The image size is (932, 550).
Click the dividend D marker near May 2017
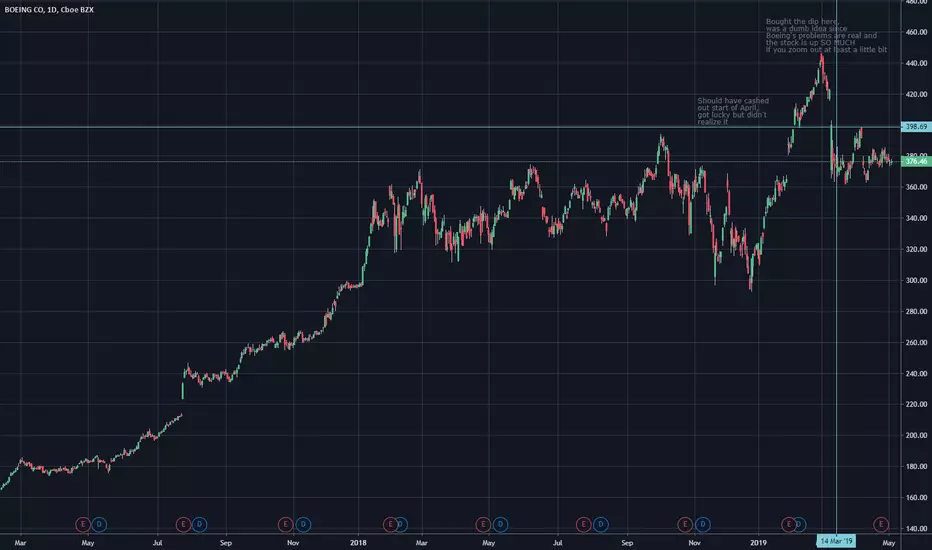pyautogui.click(x=99, y=524)
